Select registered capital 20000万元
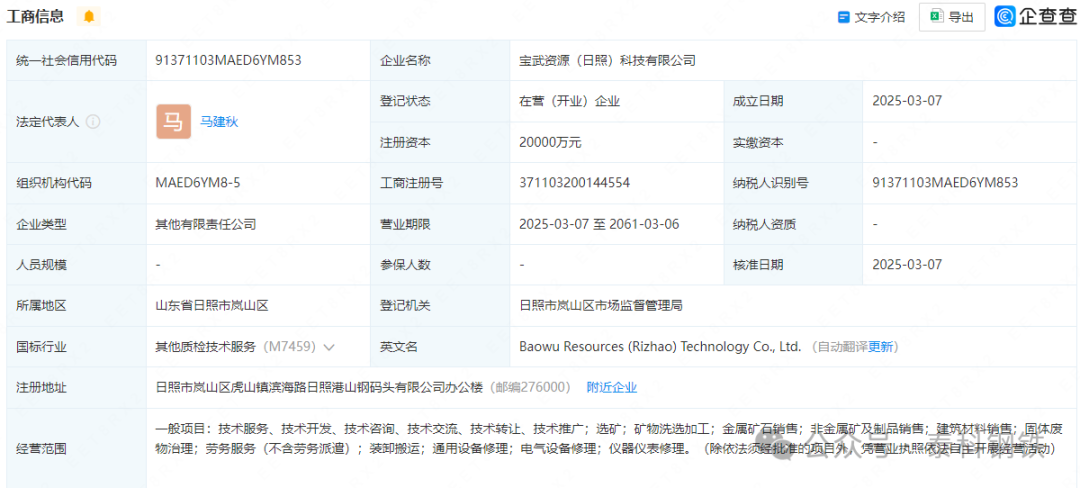Screen dimensions: 1080x488 550,142
